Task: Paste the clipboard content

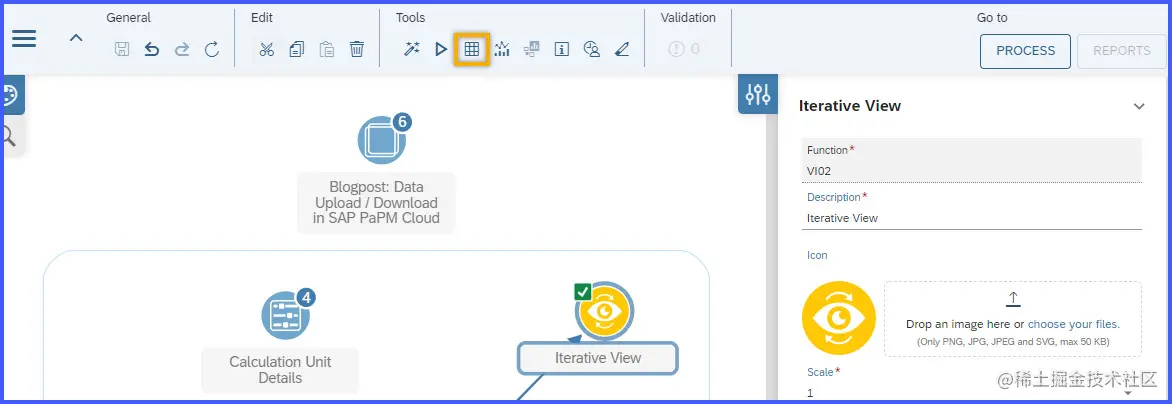Action: (x=327, y=49)
